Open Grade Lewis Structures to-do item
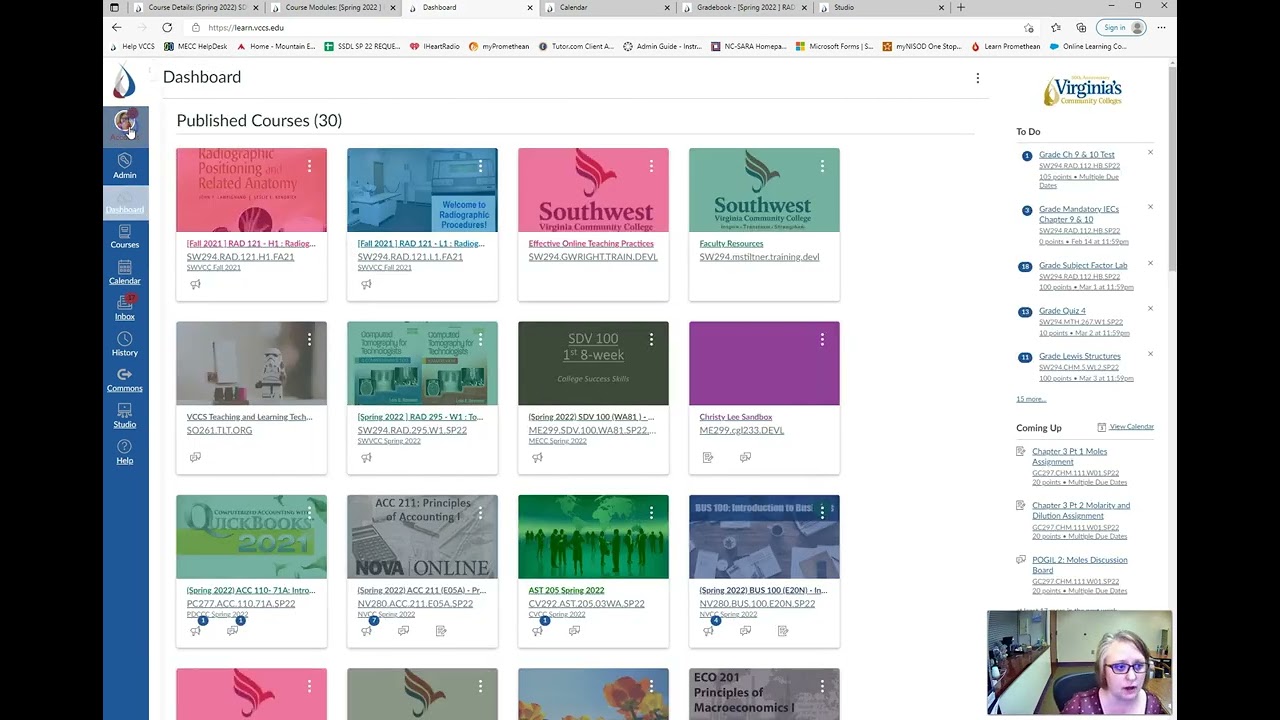This screenshot has height=720, width=1280. pyautogui.click(x=1080, y=356)
